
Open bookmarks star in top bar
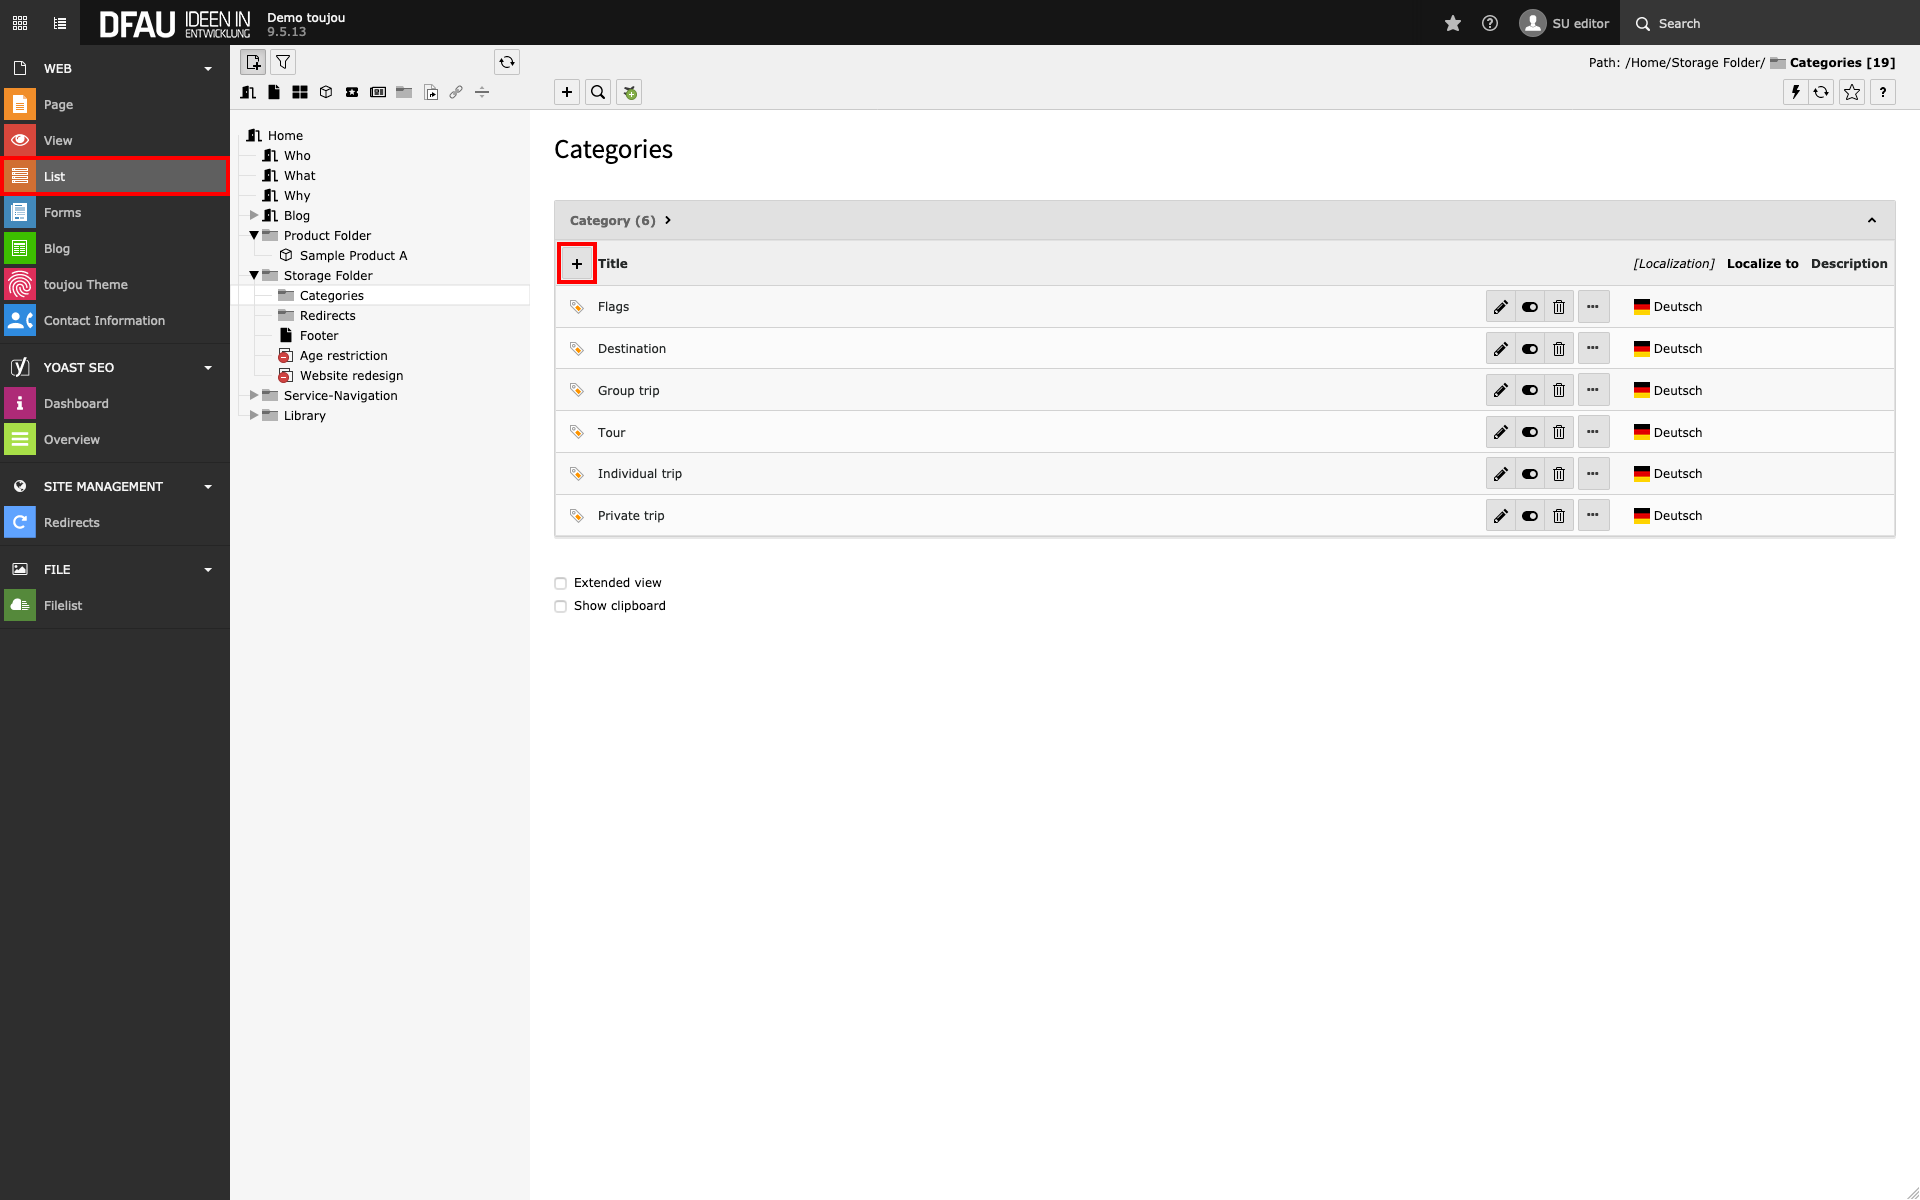[x=1453, y=23]
